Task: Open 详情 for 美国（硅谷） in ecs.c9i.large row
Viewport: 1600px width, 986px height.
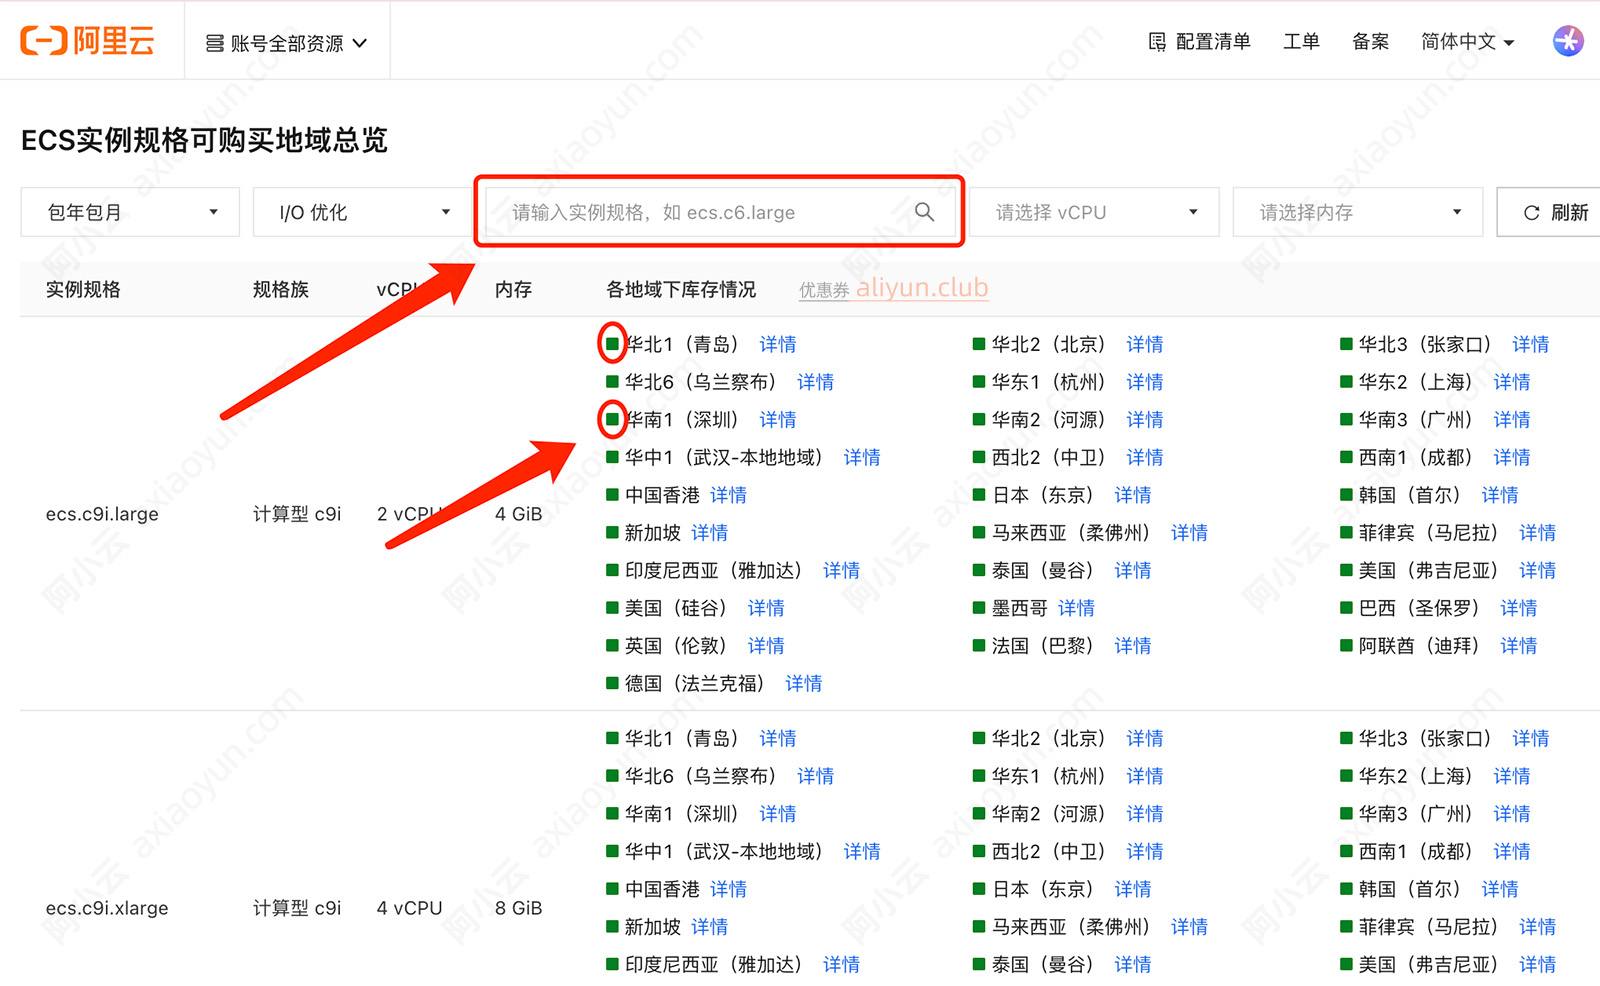Action: 766,608
